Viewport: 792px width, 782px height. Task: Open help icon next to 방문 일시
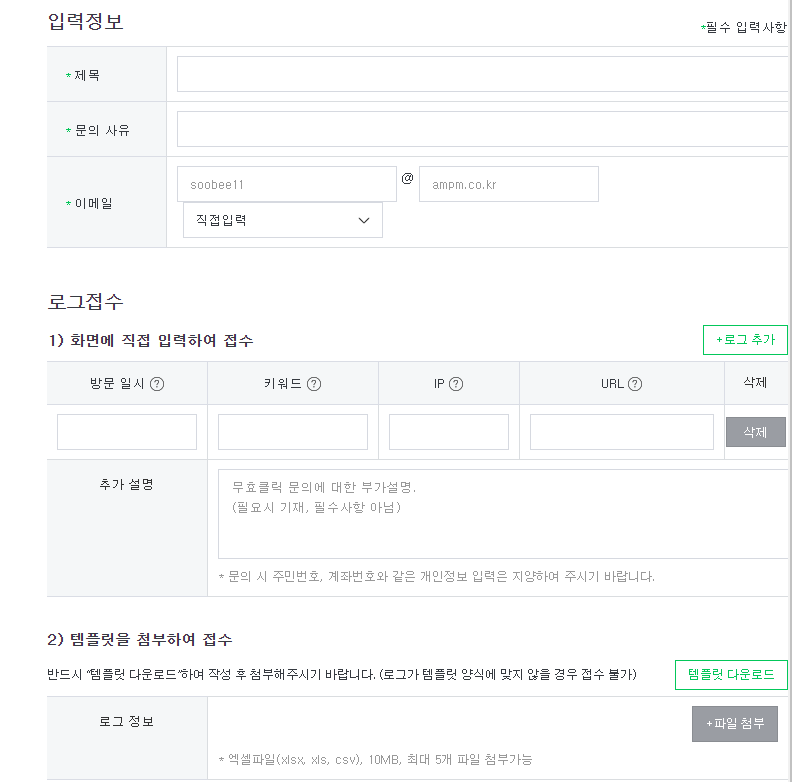(157, 384)
